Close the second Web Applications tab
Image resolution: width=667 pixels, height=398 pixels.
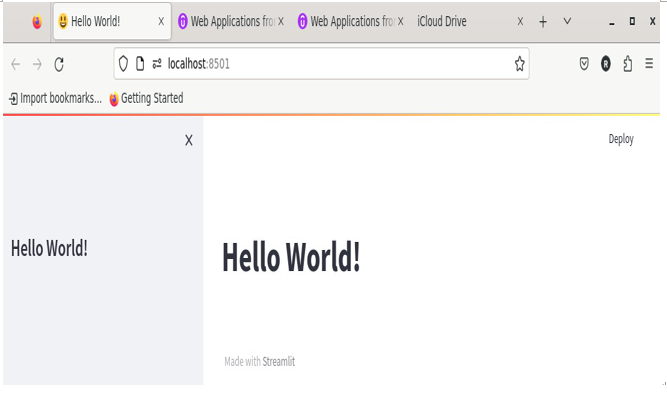(x=400, y=21)
